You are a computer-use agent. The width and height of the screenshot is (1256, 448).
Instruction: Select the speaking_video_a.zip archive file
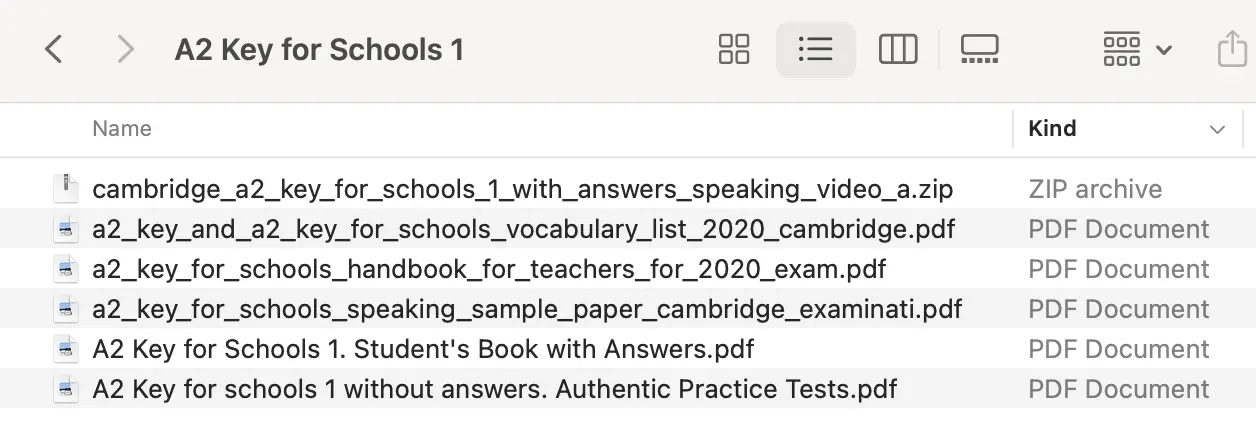522,189
